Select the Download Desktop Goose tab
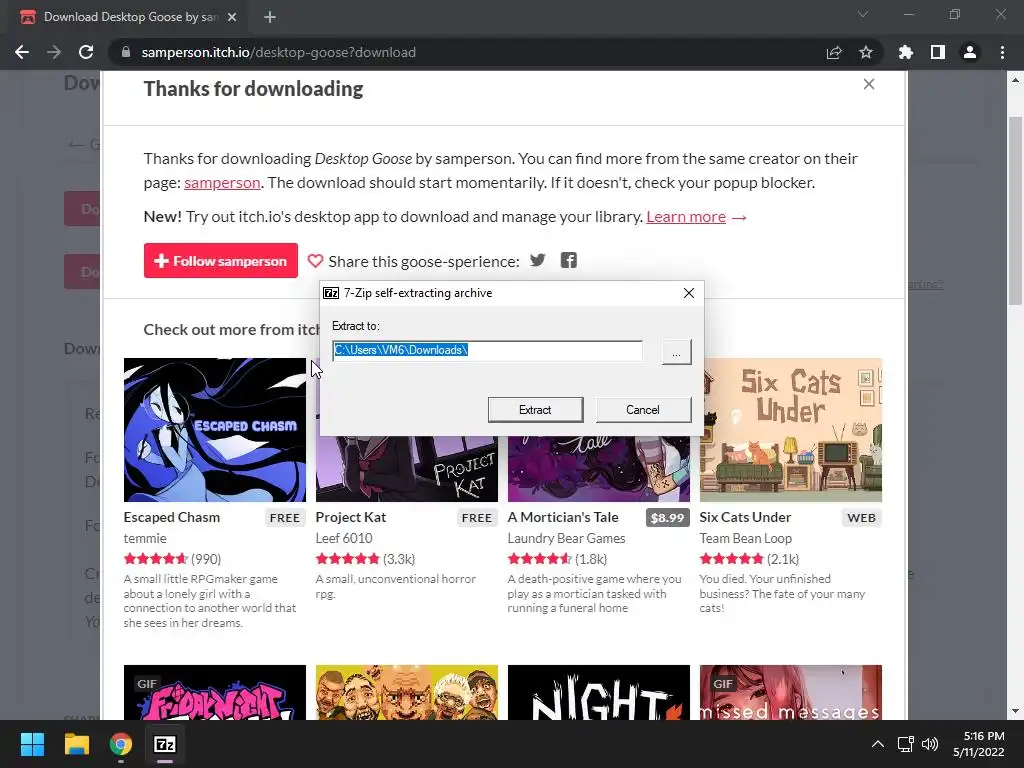Image resolution: width=1024 pixels, height=768 pixels. pyautogui.click(x=129, y=17)
